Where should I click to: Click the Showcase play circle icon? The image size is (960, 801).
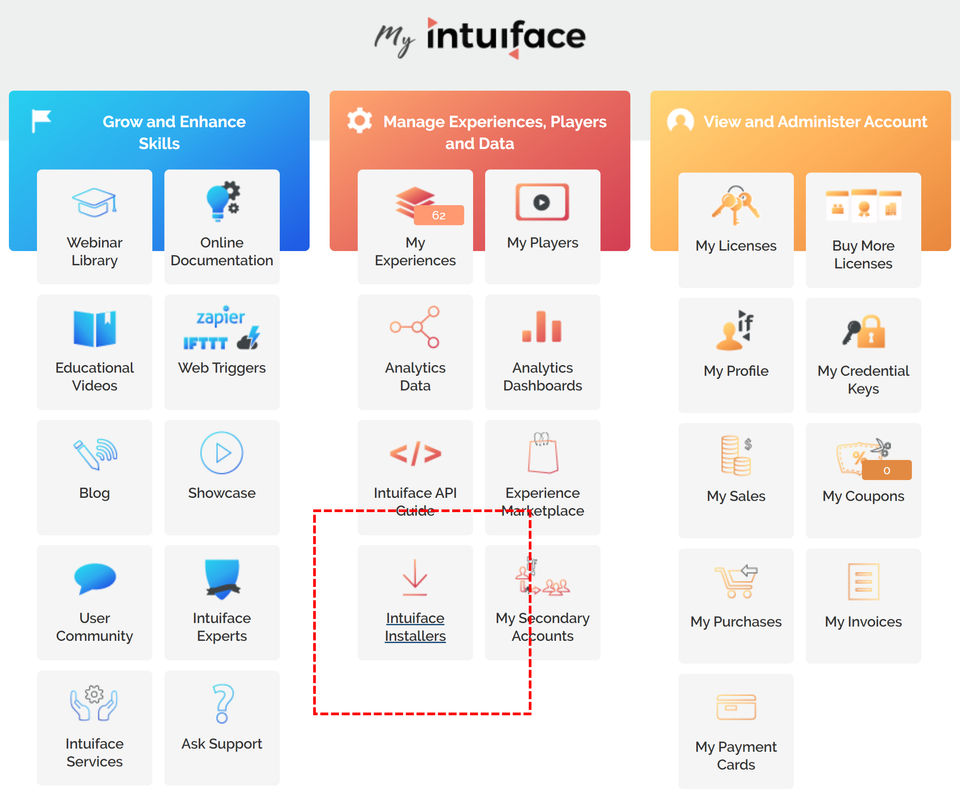222,453
